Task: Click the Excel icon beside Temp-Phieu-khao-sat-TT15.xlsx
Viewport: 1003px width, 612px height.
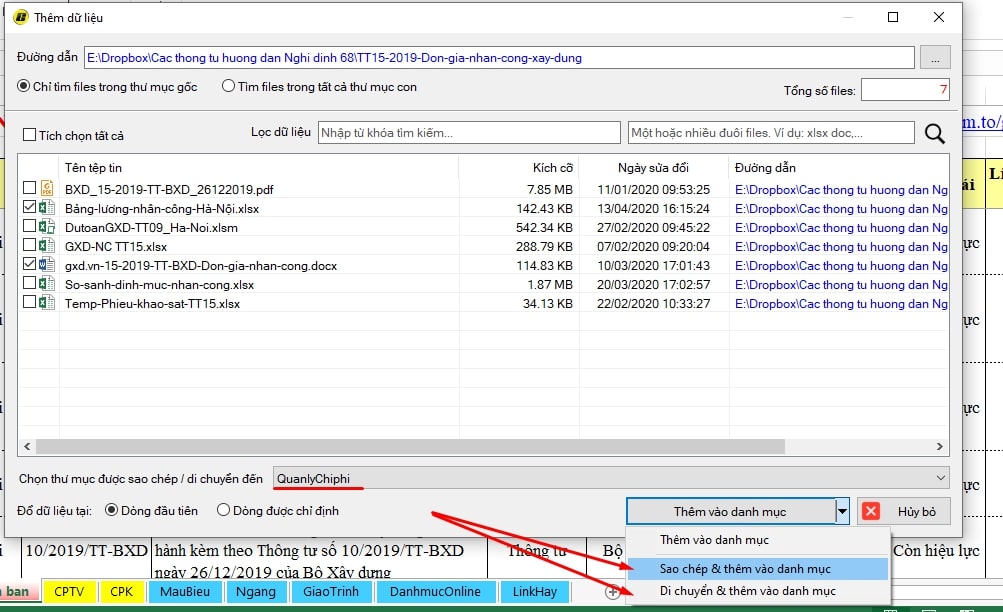Action: [x=46, y=303]
